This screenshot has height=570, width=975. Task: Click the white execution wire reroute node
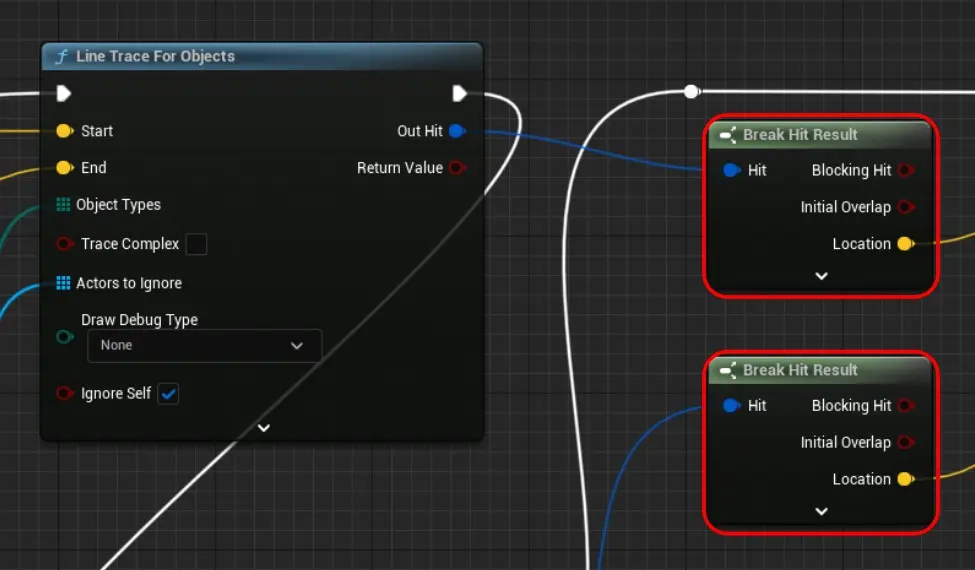click(690, 92)
